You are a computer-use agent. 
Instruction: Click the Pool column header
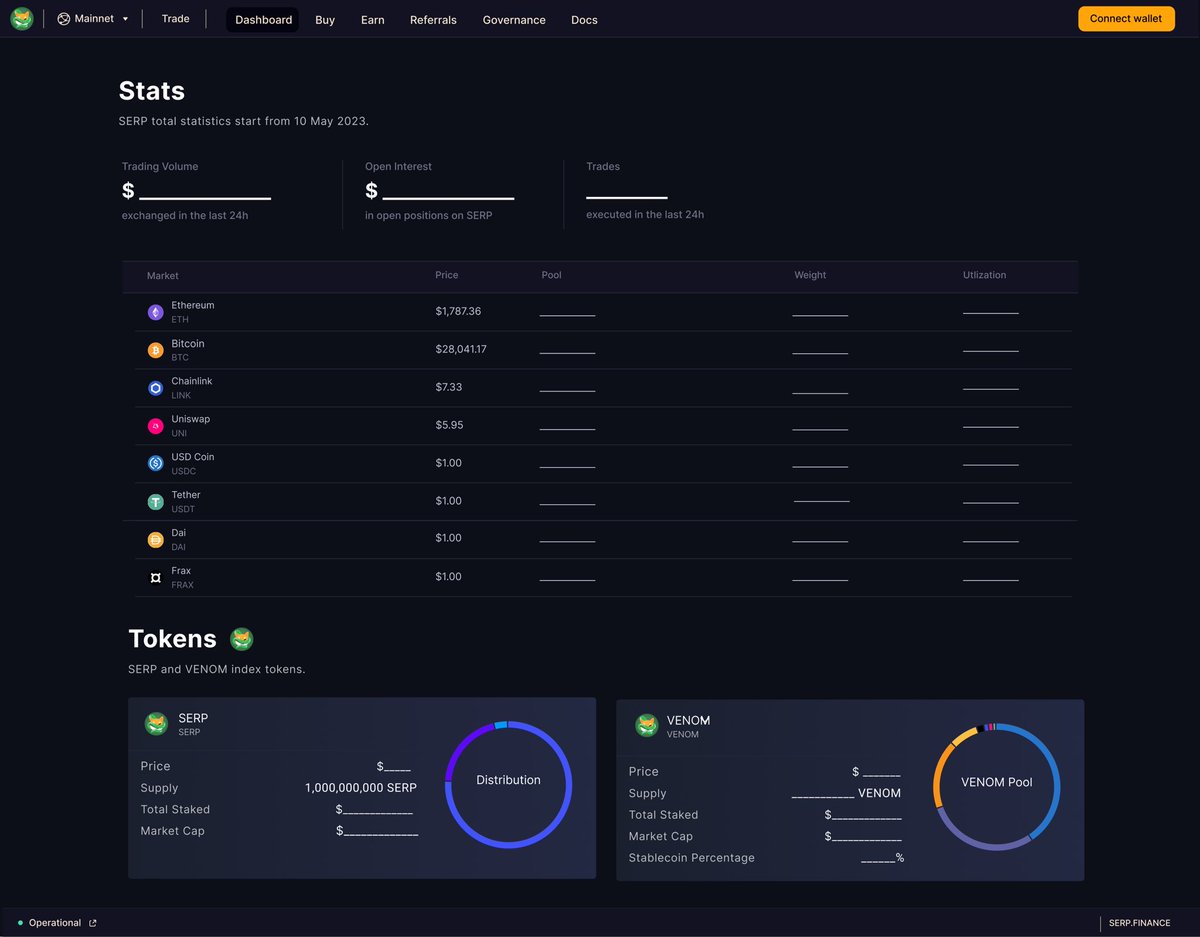pos(551,275)
